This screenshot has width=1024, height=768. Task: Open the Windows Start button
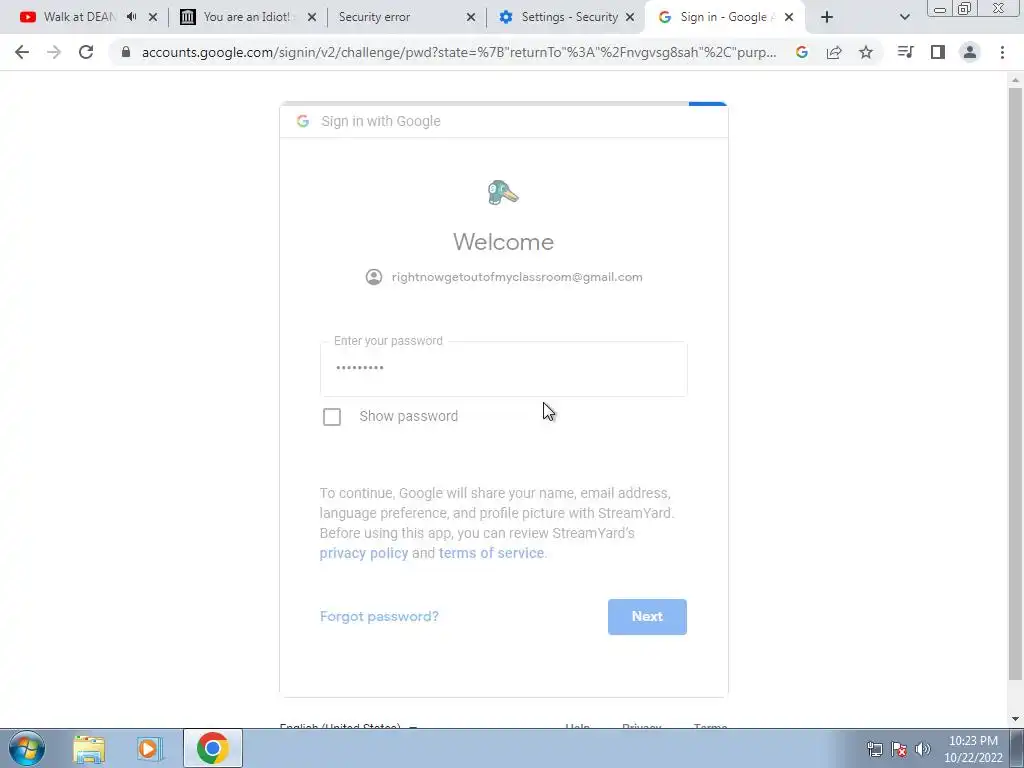tap(27, 748)
